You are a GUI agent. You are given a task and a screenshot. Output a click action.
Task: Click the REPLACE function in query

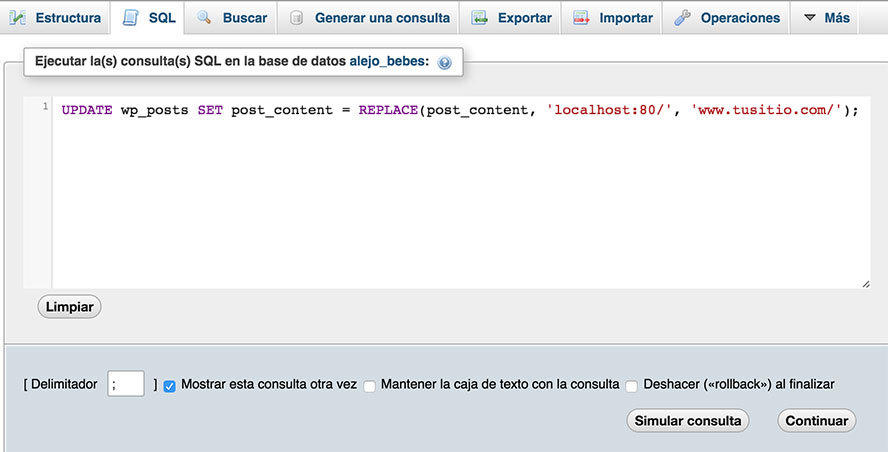(388, 110)
